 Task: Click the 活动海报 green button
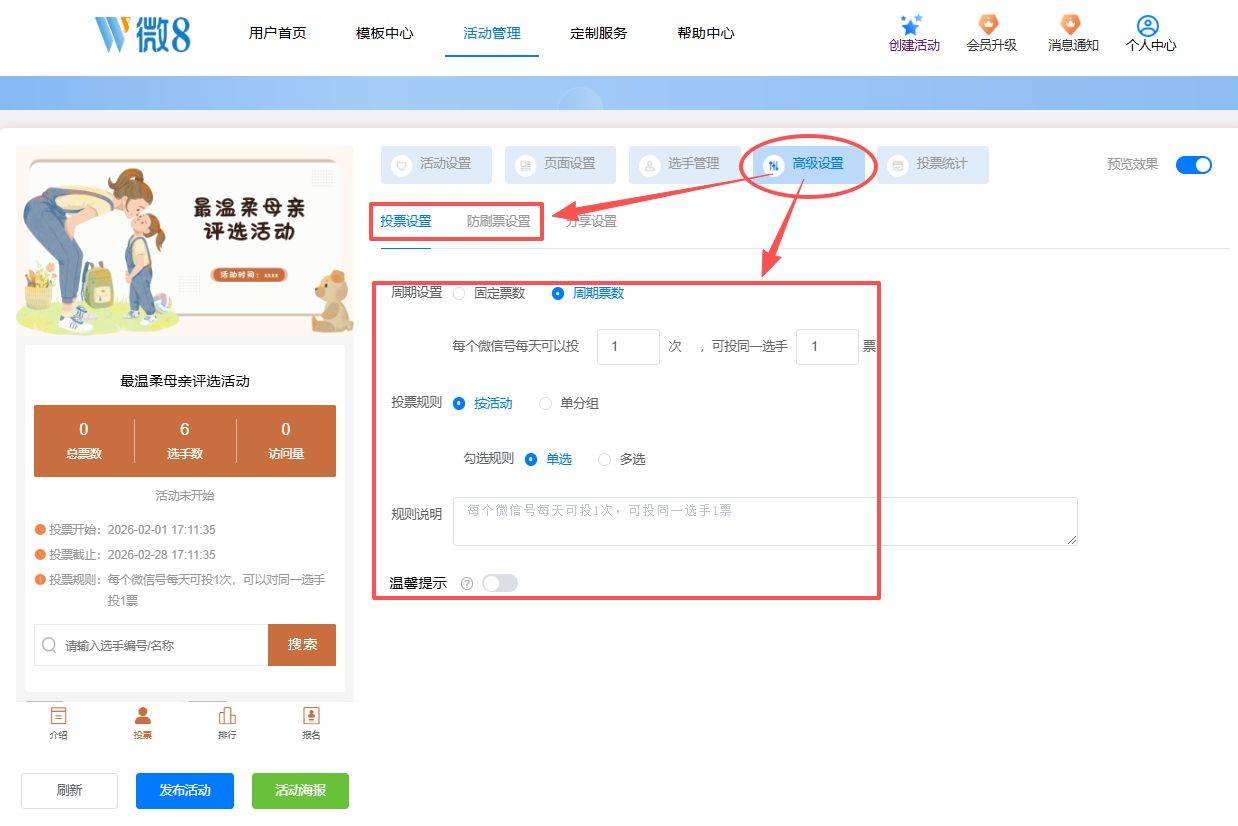(x=300, y=790)
